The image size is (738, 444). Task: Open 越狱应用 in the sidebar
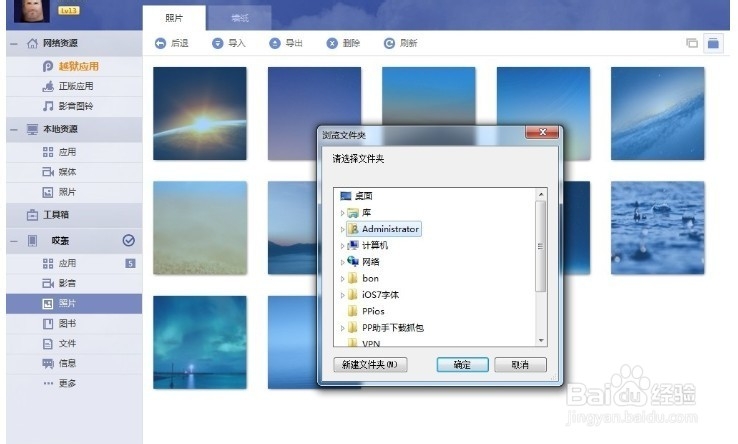coord(74,66)
